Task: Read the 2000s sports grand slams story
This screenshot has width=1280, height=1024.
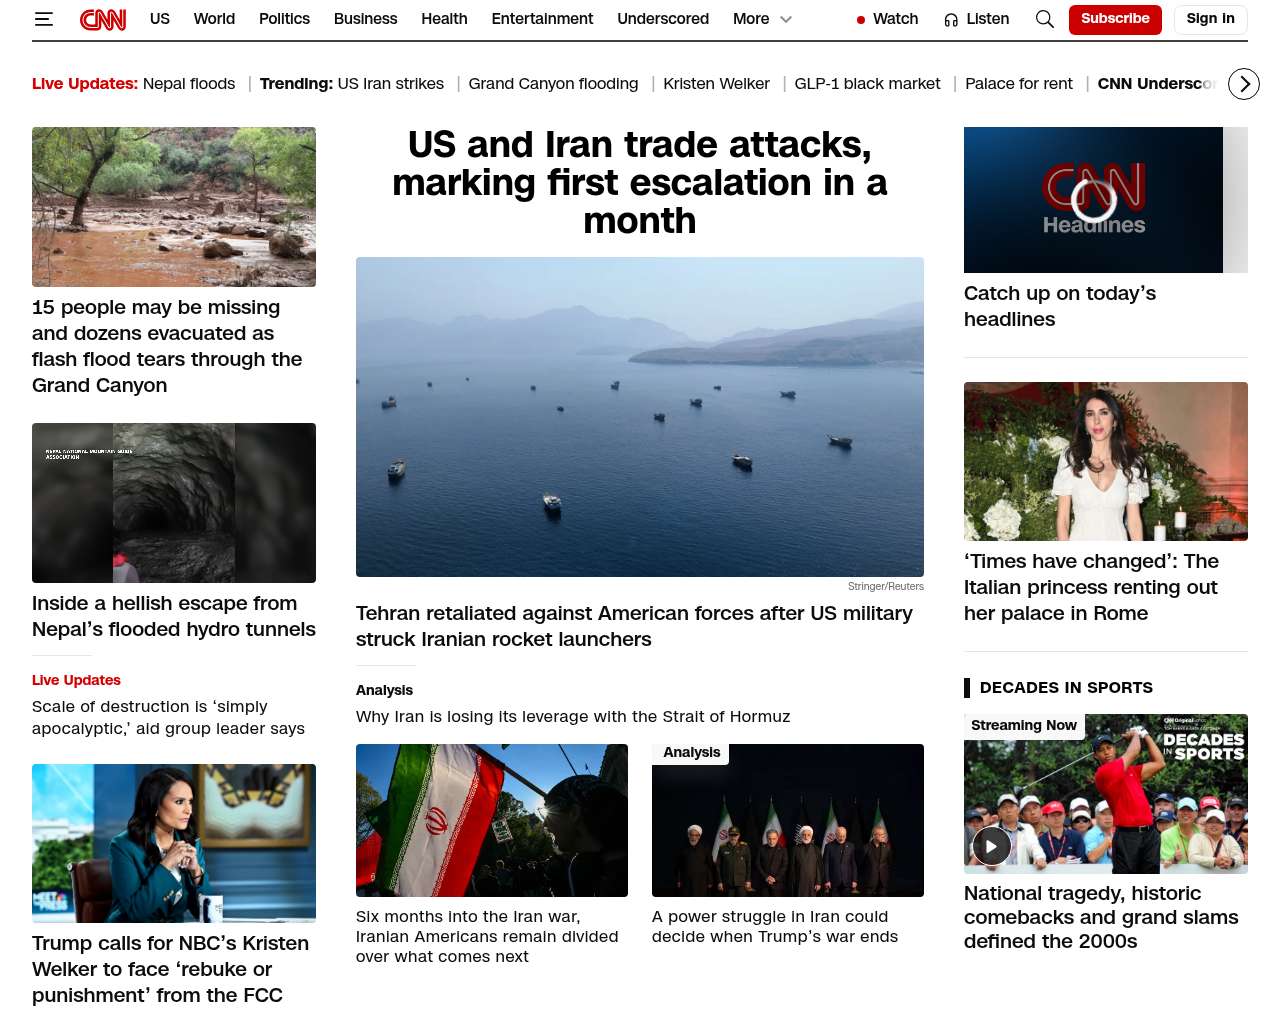Action: (x=1101, y=917)
